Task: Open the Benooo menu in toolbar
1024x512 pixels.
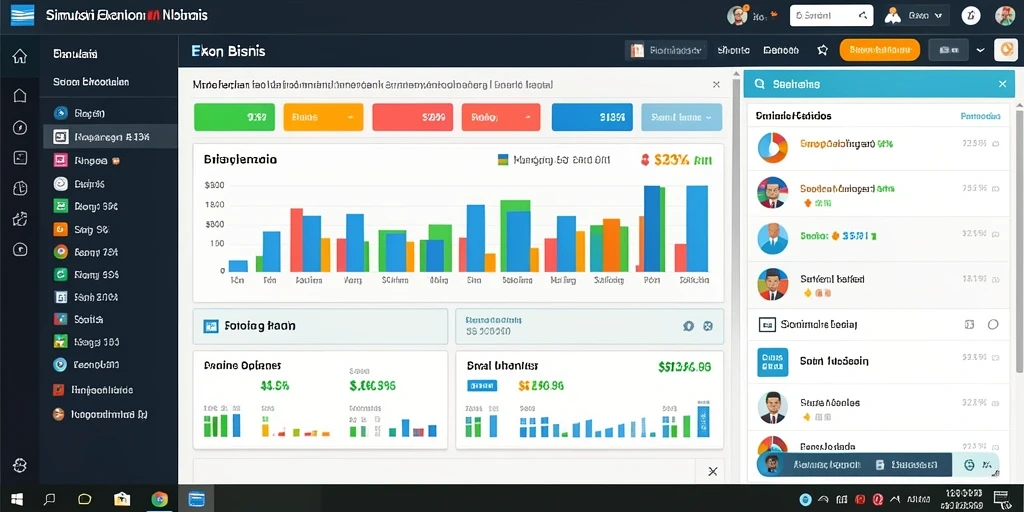Action: click(781, 50)
